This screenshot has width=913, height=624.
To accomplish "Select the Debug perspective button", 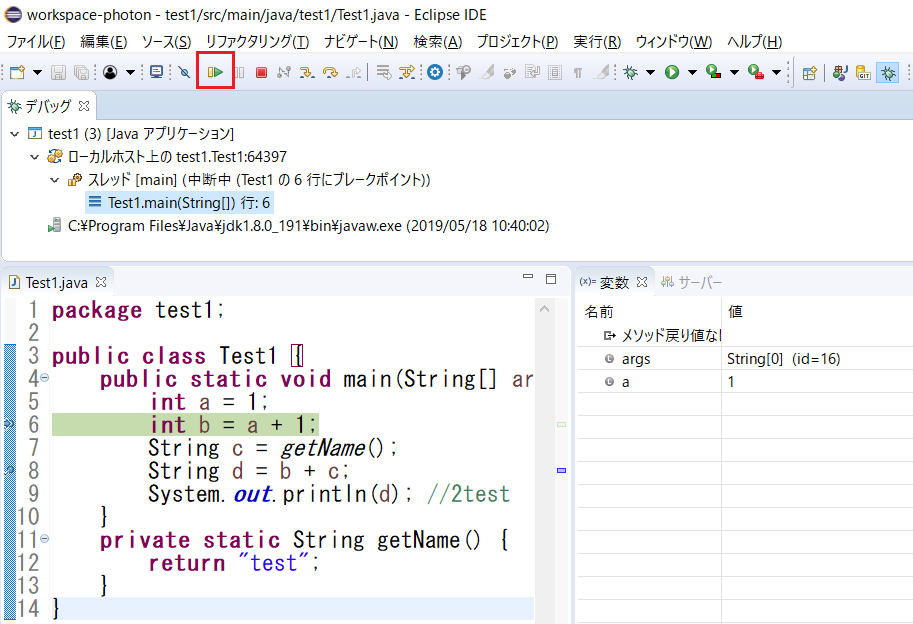I will pos(887,72).
